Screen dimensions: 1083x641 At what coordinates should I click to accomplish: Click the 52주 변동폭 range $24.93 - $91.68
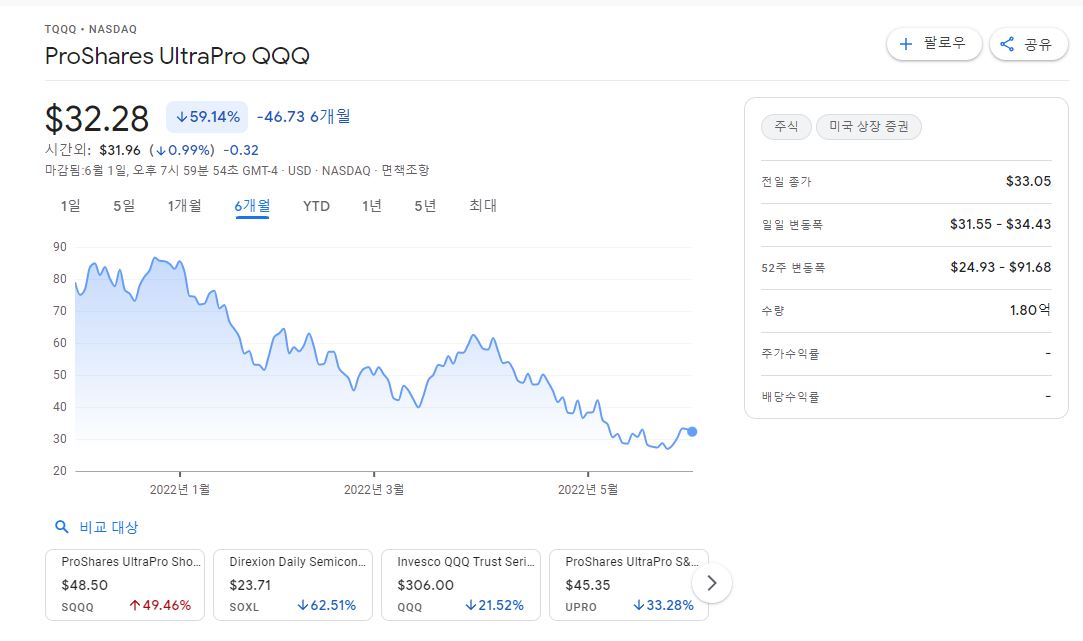[x=1000, y=267]
